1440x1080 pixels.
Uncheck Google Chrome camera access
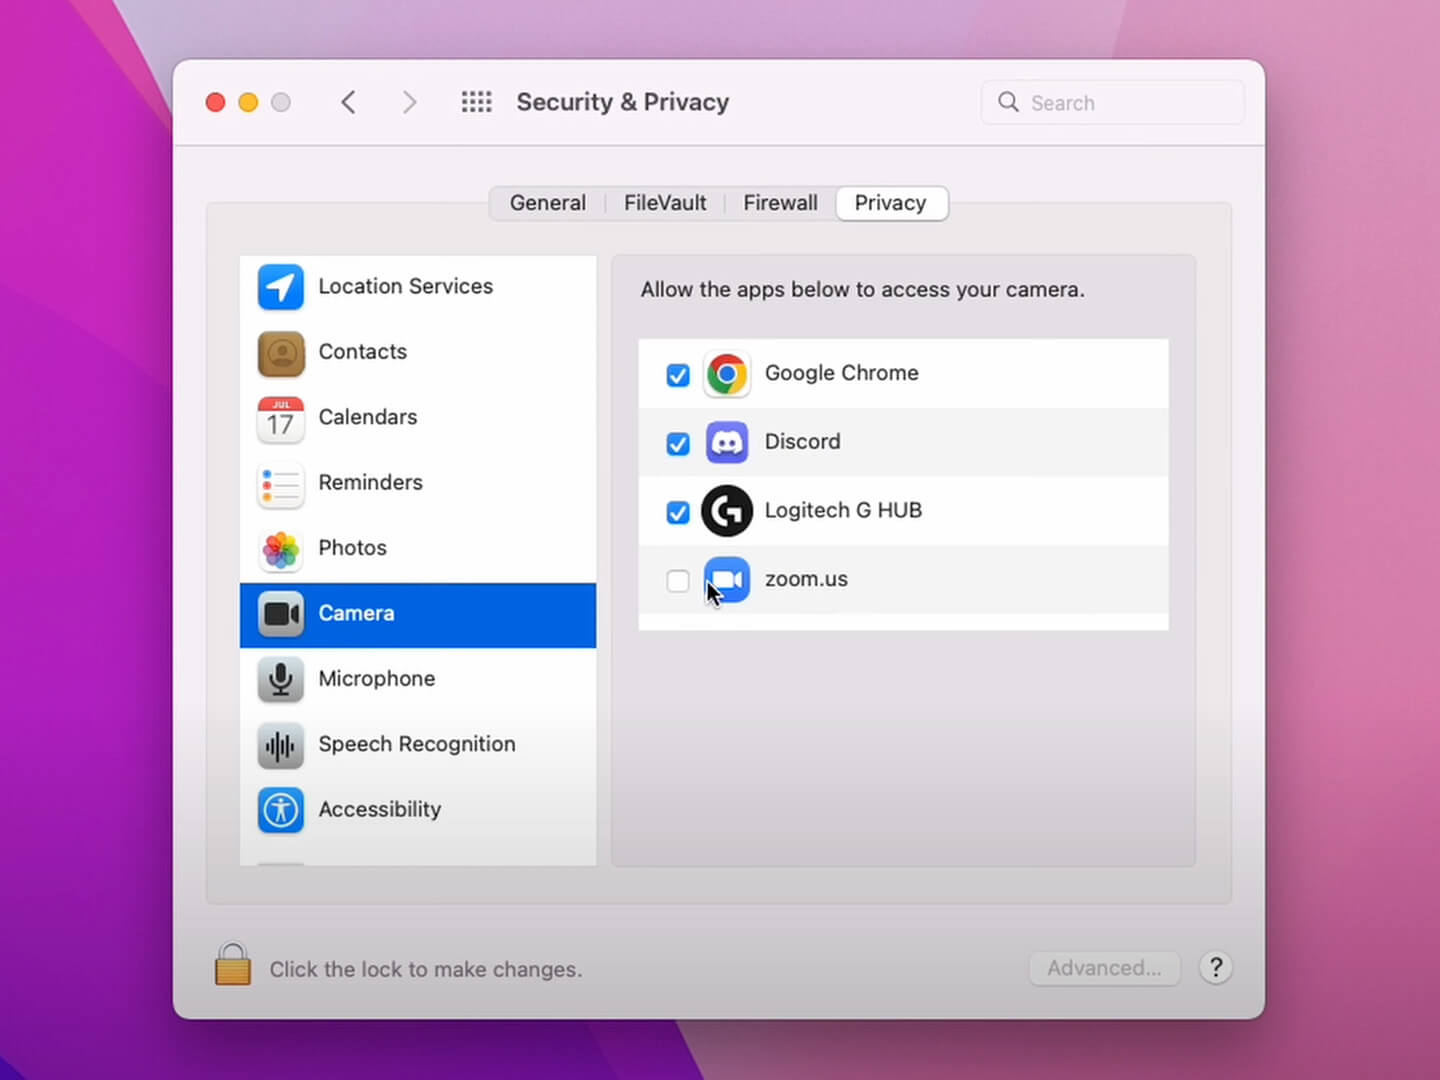click(x=678, y=375)
